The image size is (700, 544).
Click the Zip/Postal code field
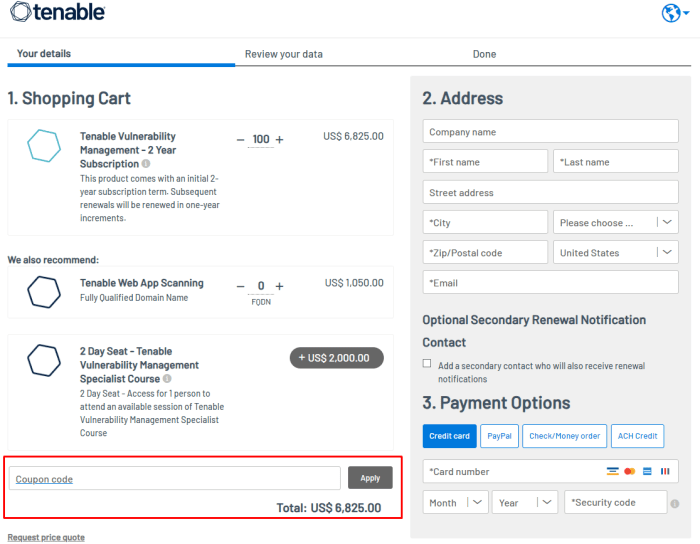(x=485, y=253)
